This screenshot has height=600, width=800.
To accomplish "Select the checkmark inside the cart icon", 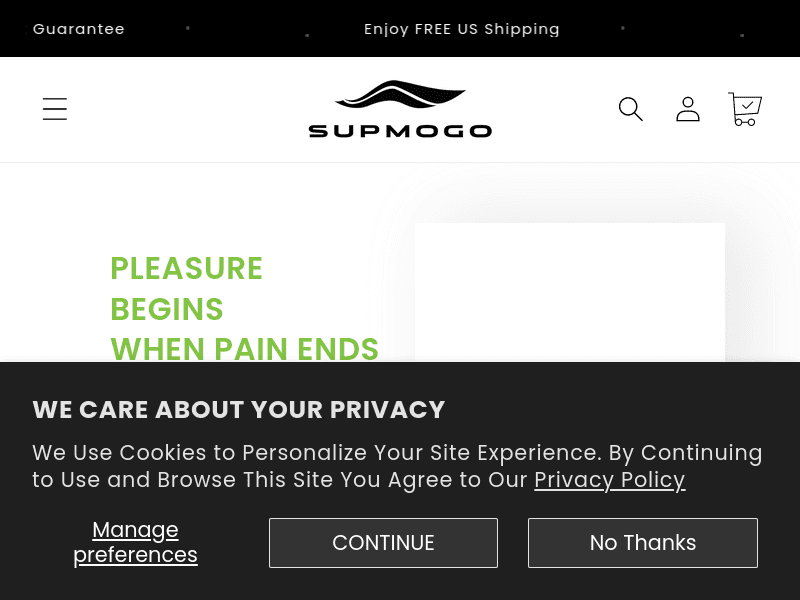I will [x=748, y=103].
